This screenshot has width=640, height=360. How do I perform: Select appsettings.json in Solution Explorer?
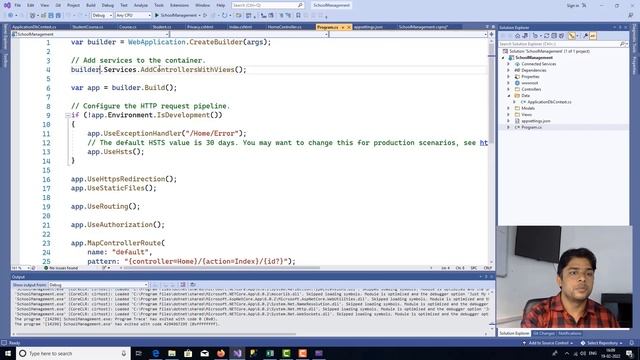coord(536,121)
